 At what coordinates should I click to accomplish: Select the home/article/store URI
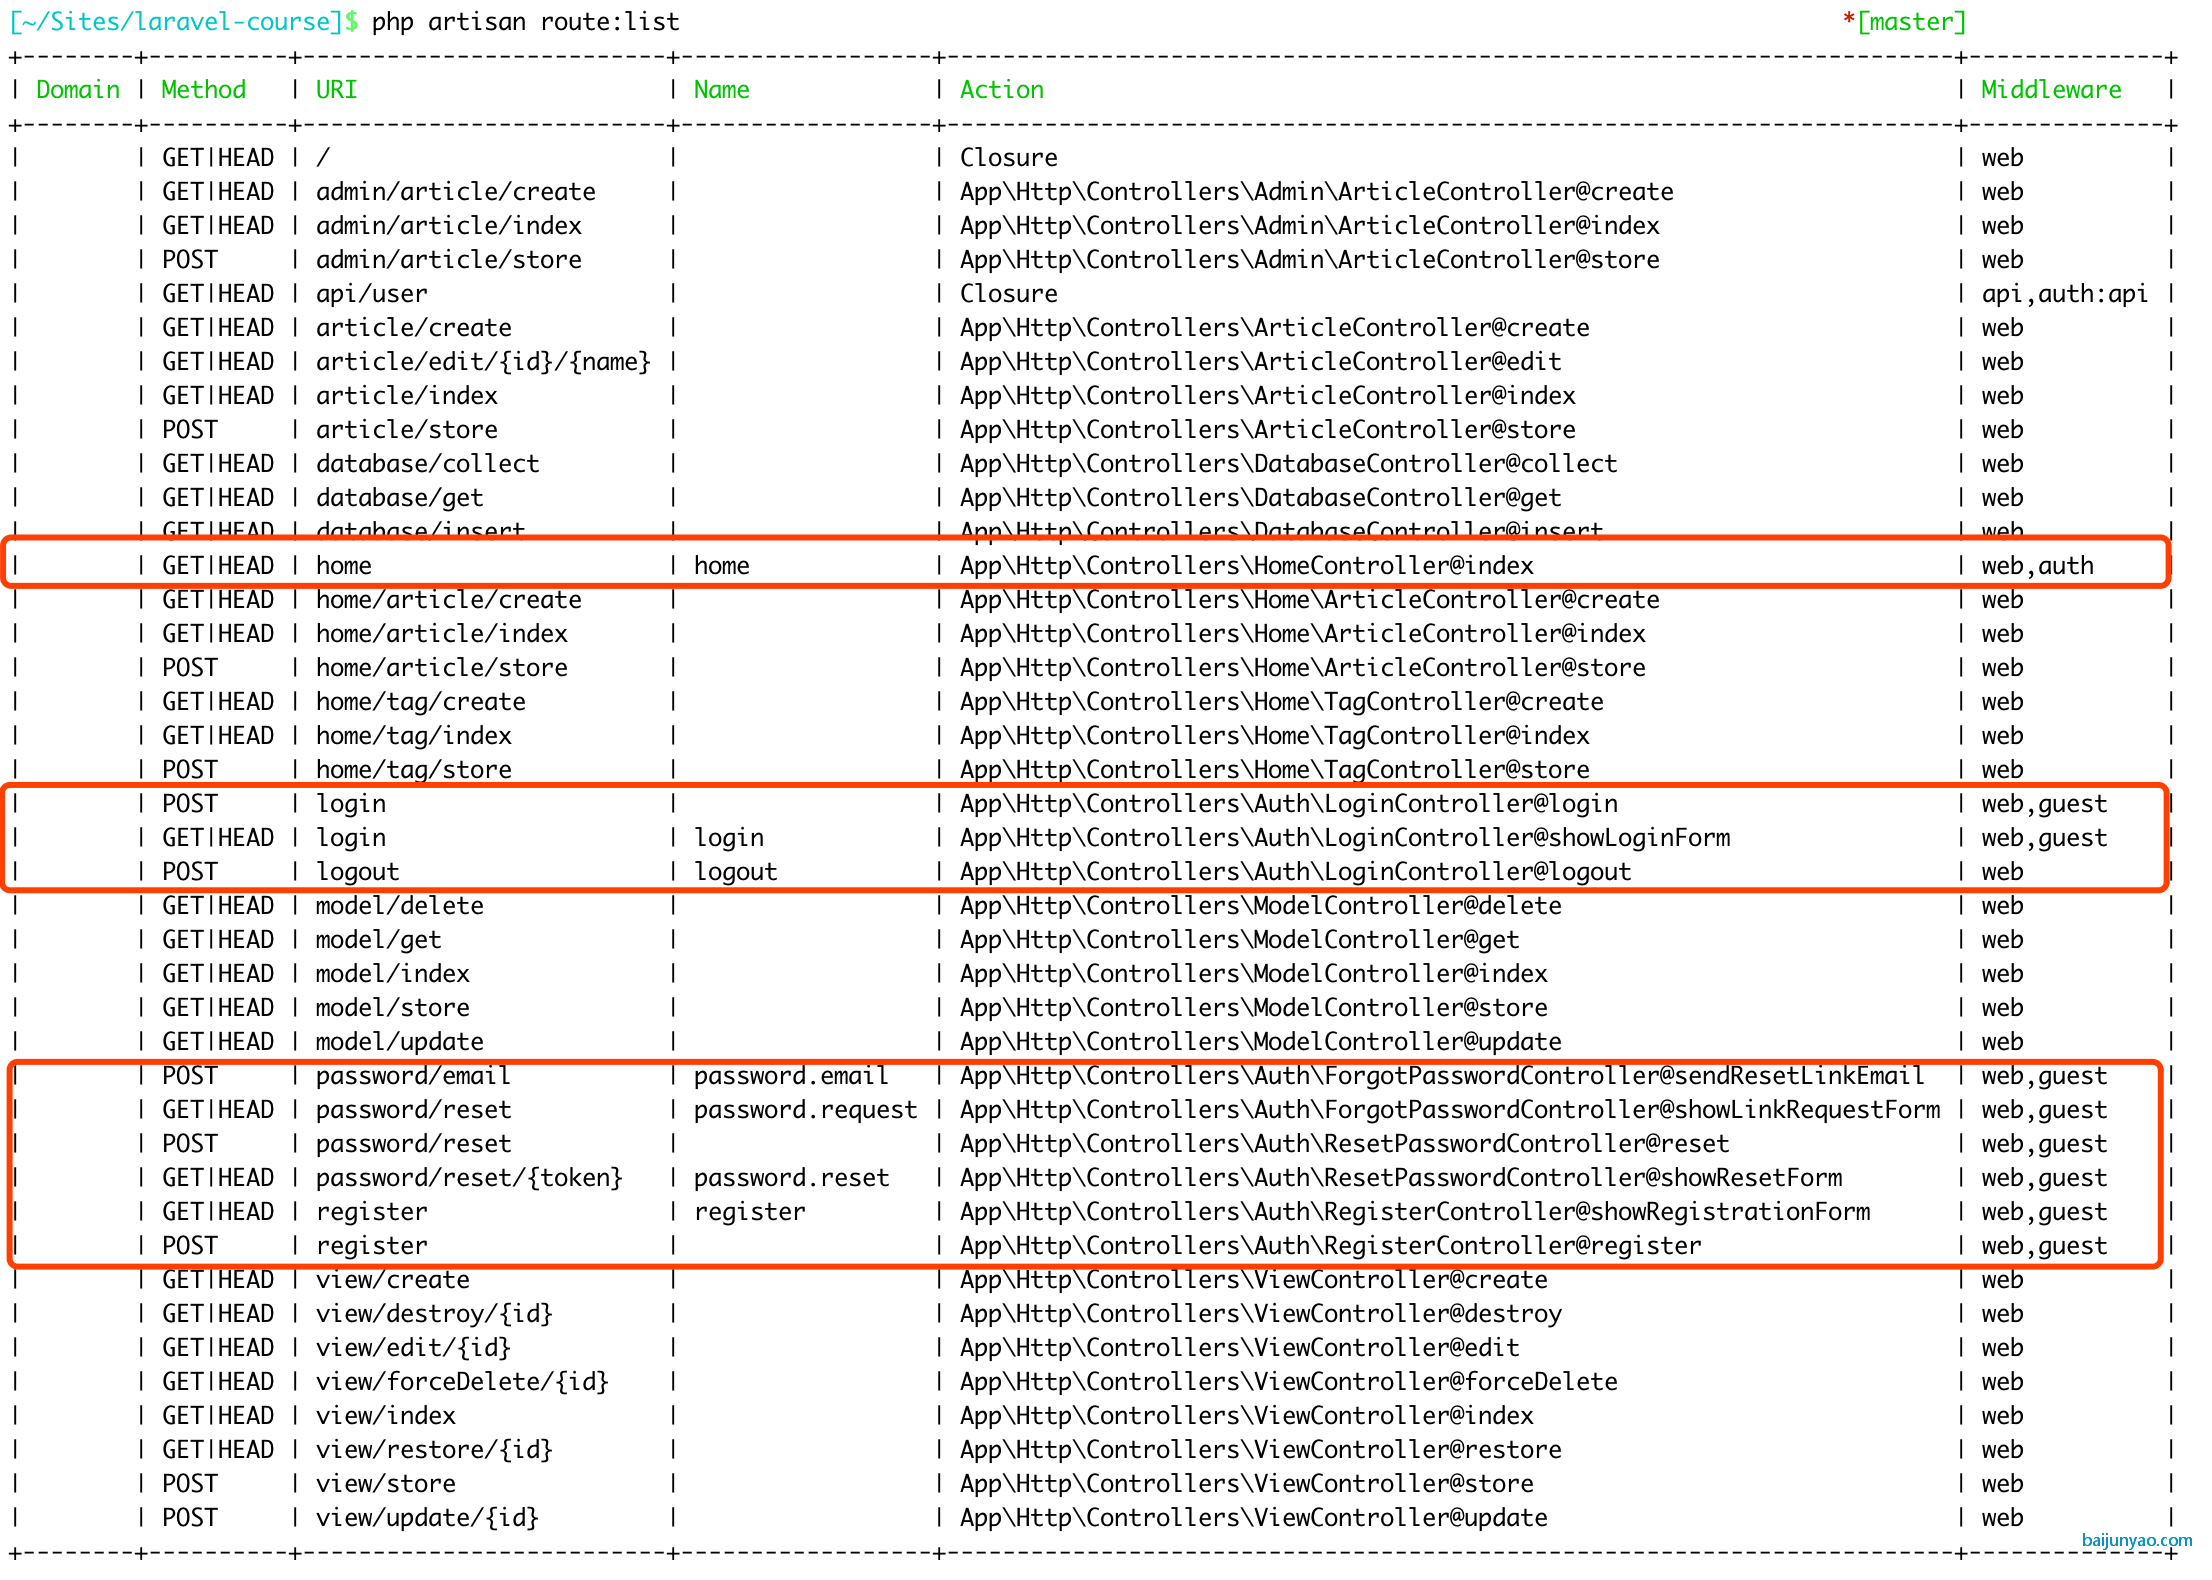[x=441, y=668]
